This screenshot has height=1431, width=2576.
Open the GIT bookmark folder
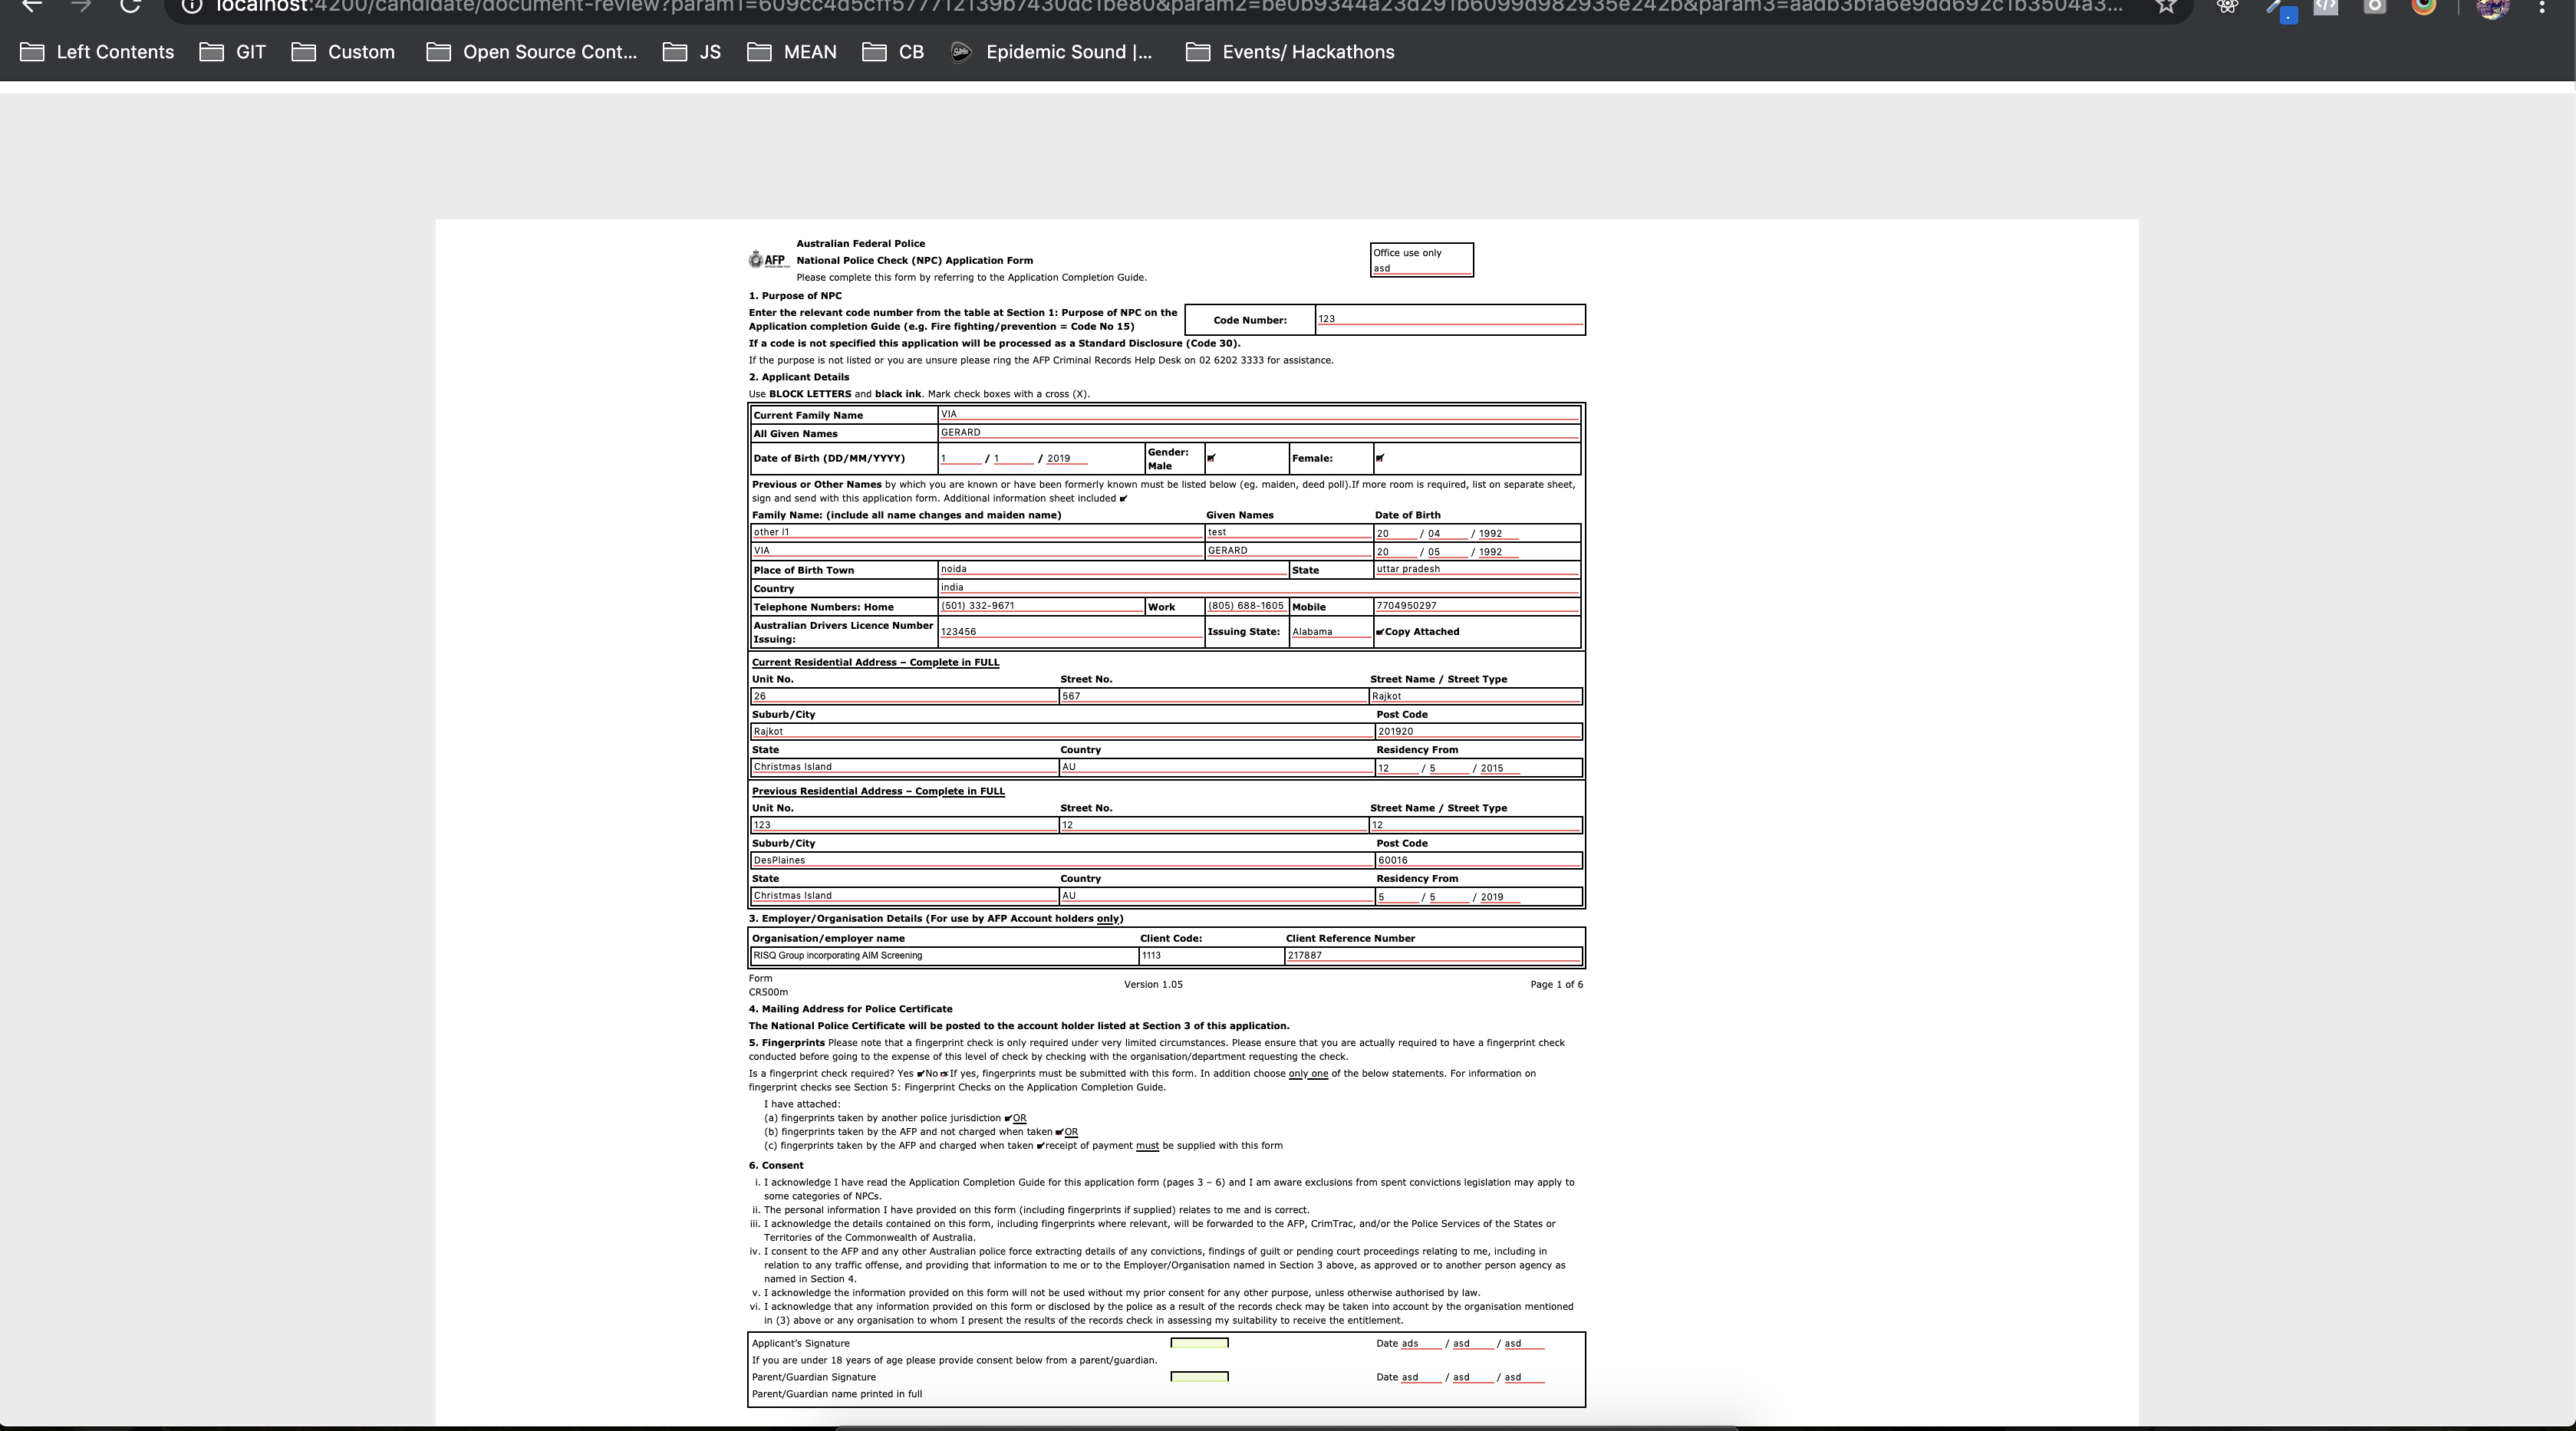pos(233,52)
